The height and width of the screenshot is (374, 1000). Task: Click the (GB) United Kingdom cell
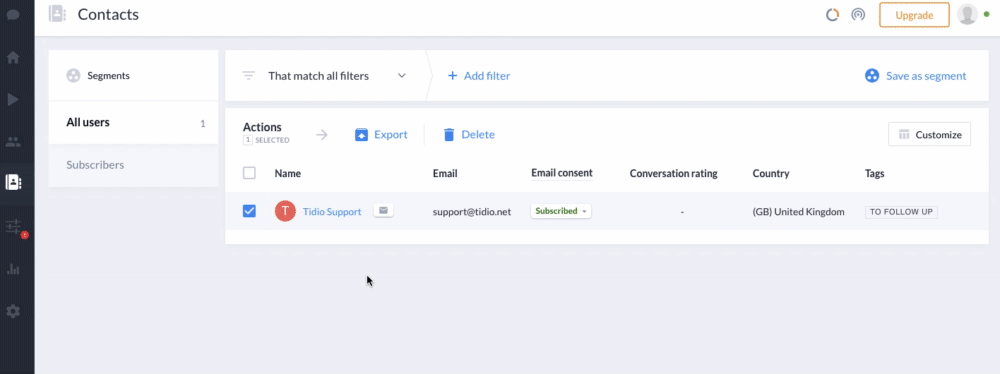click(x=798, y=212)
